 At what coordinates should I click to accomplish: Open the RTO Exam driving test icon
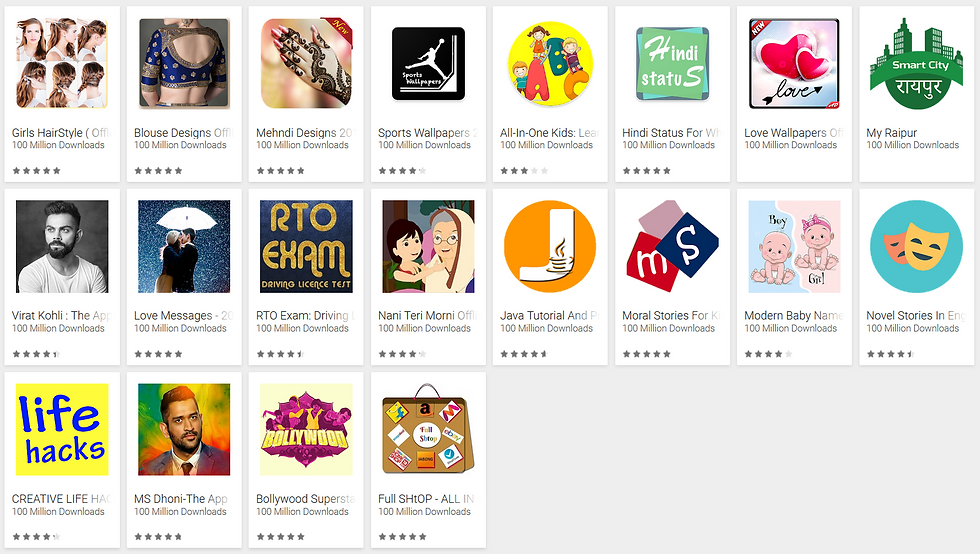coord(306,246)
